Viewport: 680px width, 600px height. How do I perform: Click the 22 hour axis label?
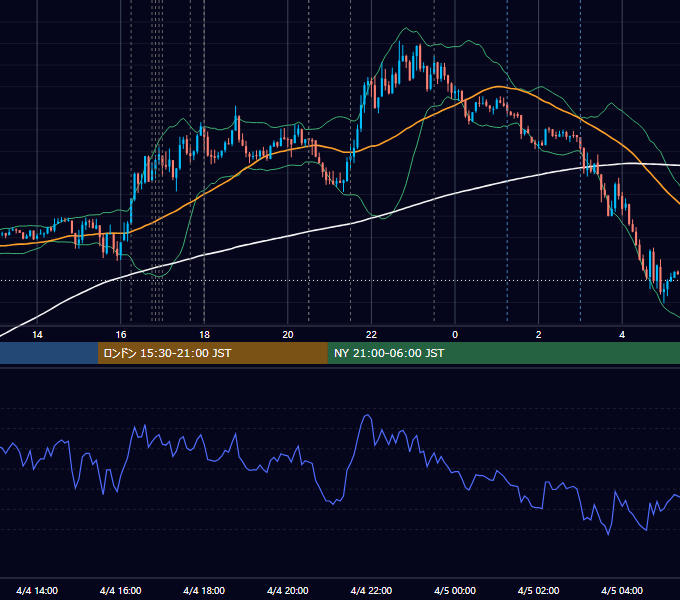(371, 335)
